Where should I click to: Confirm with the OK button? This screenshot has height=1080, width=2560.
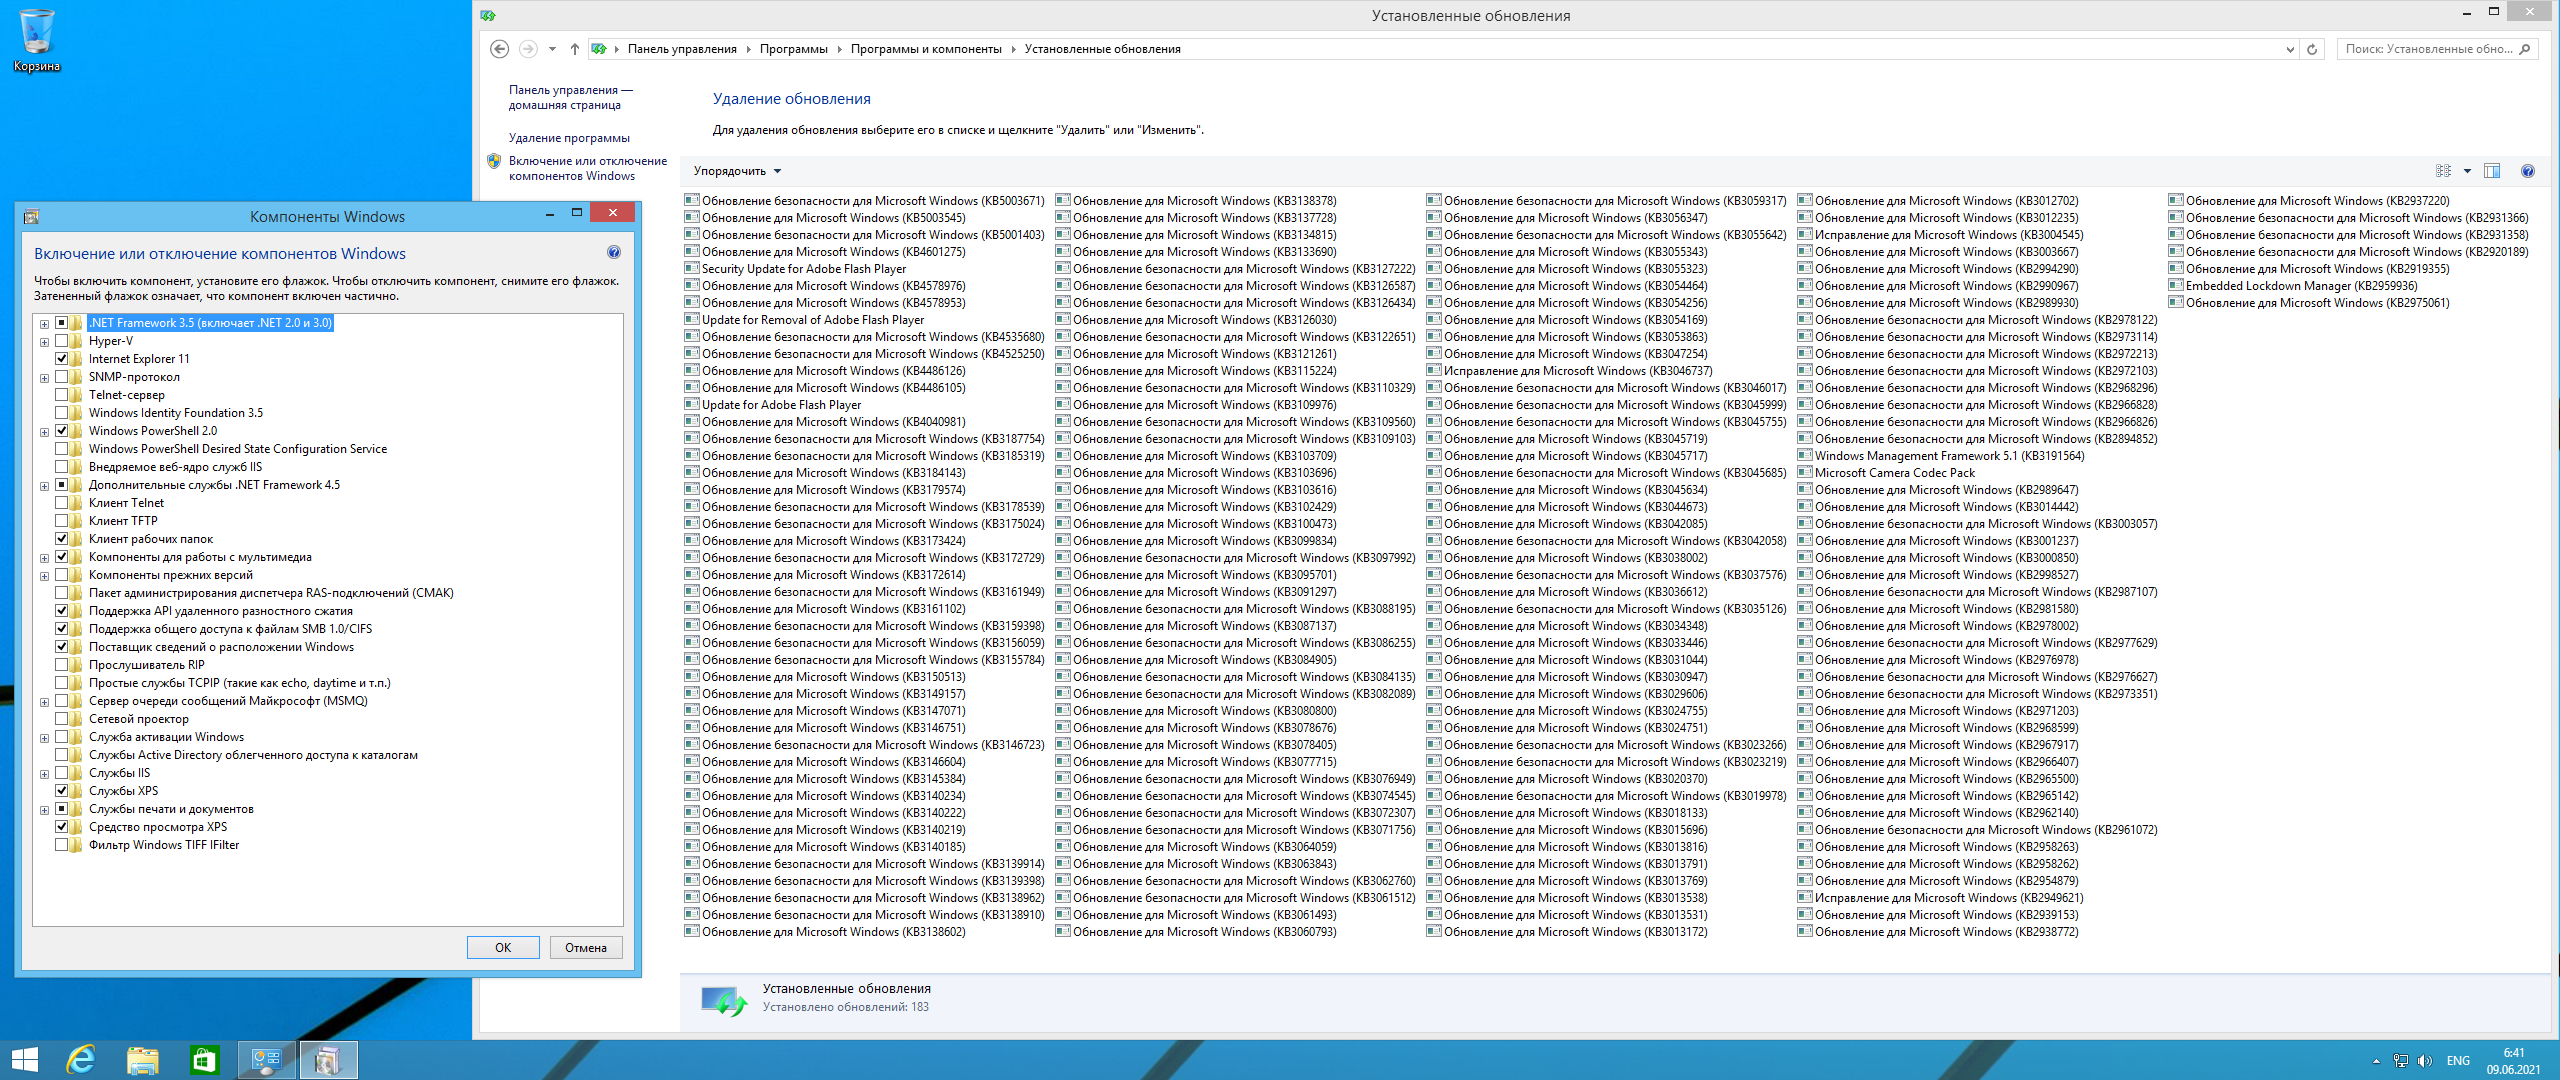[503, 947]
